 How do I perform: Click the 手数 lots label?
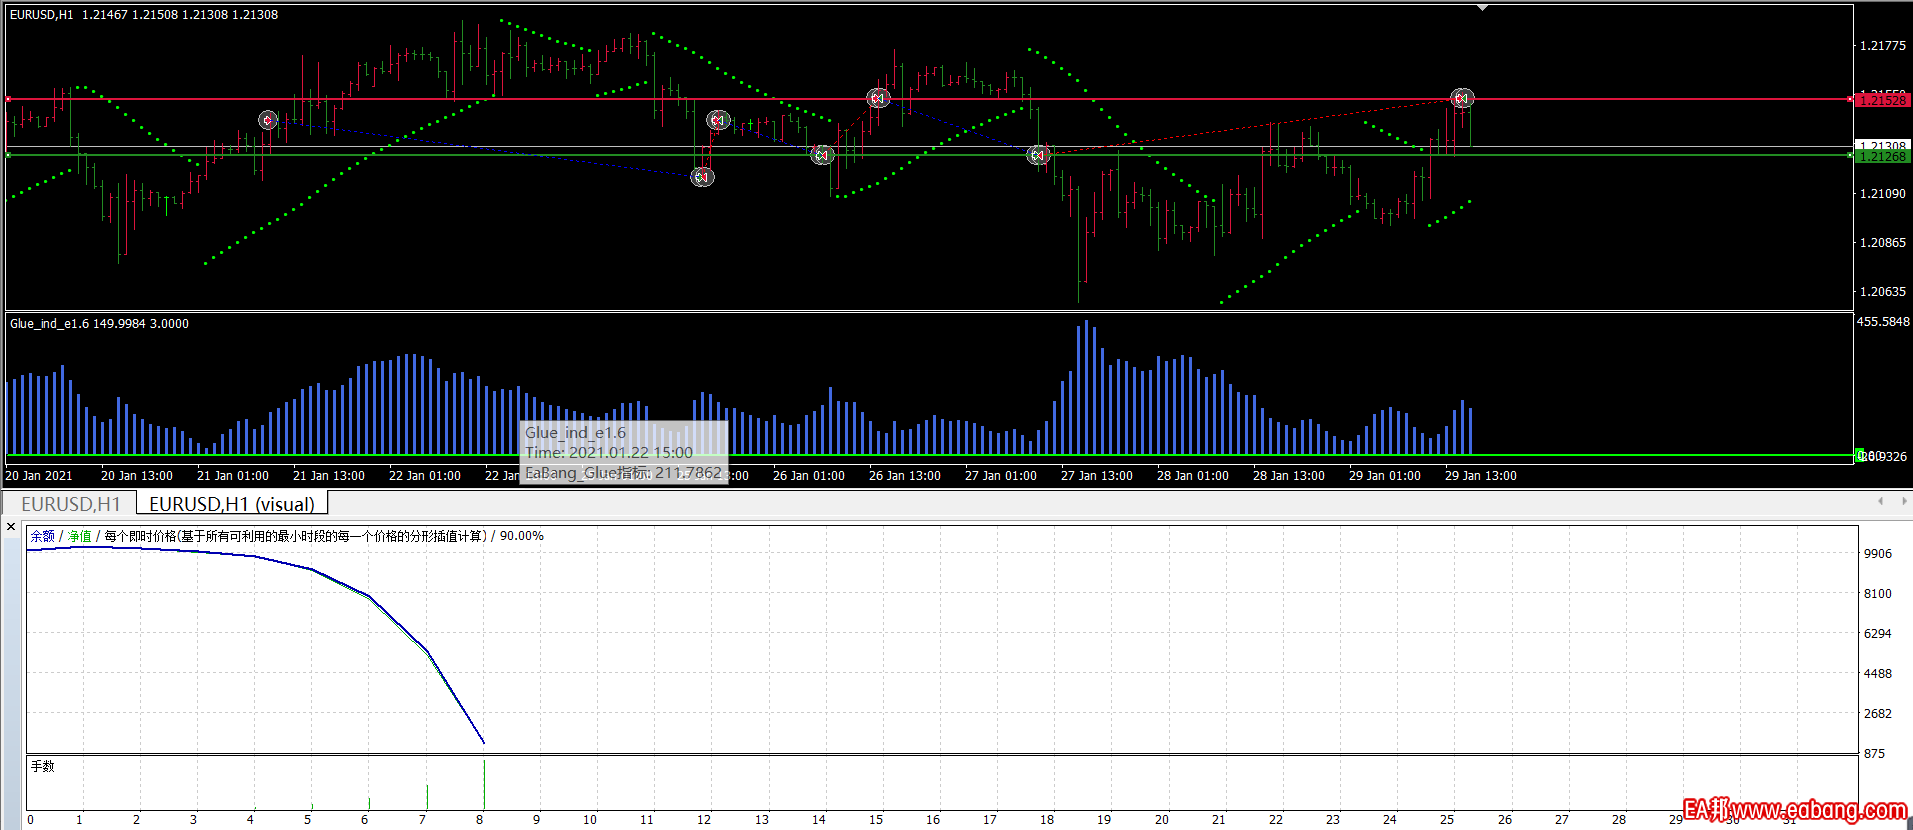(42, 766)
